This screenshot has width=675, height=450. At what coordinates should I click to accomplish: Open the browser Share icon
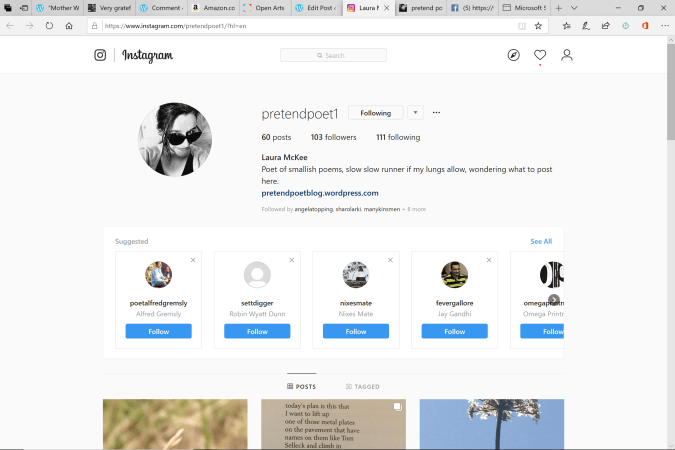click(606, 26)
